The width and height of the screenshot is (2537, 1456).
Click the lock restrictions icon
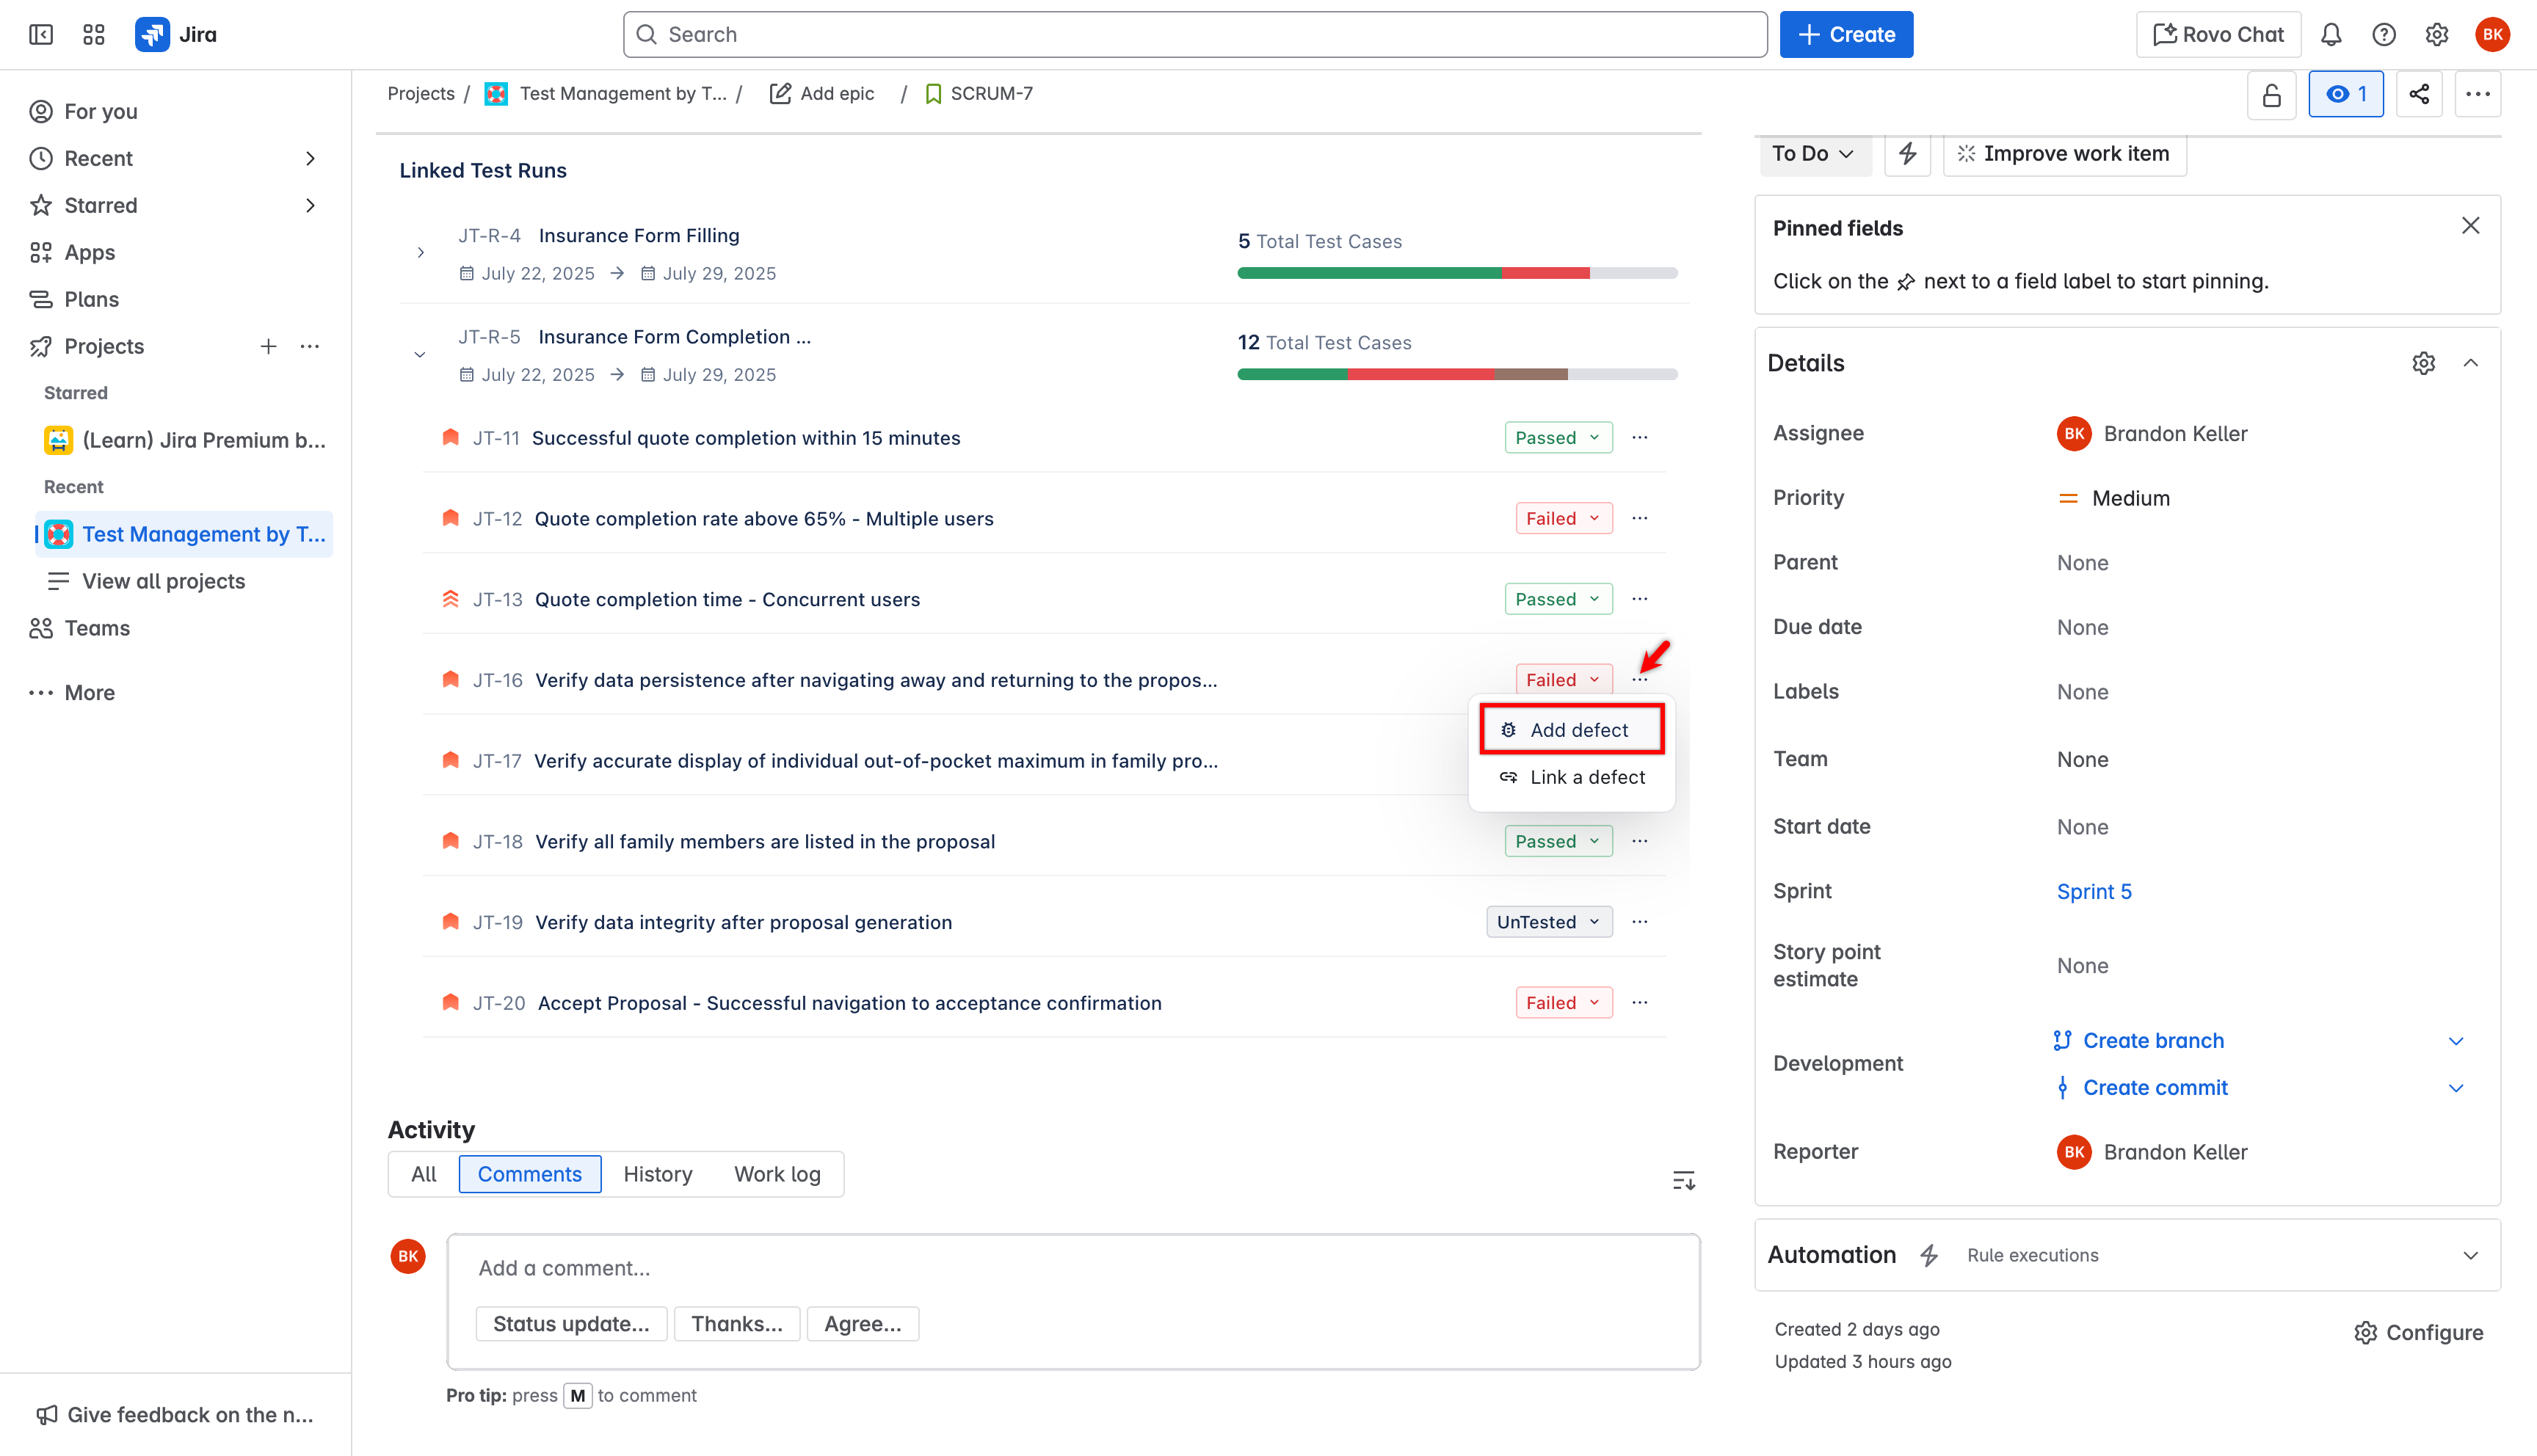(x=2271, y=94)
